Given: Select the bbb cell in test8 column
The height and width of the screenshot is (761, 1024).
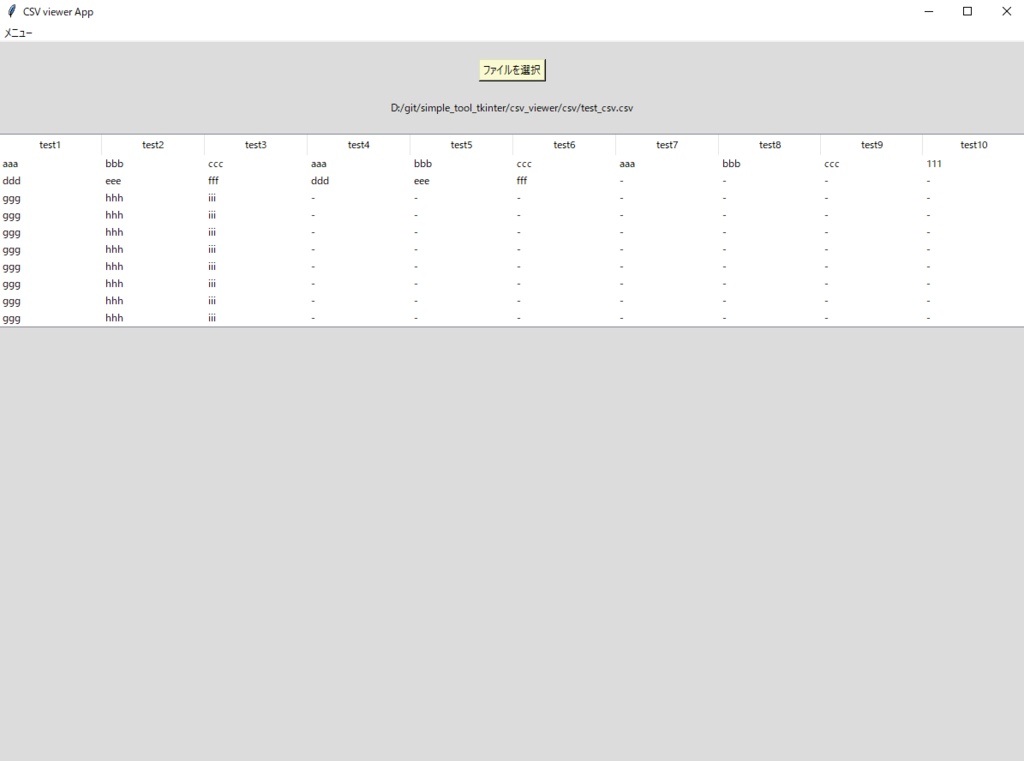Looking at the screenshot, I should click(x=731, y=164).
